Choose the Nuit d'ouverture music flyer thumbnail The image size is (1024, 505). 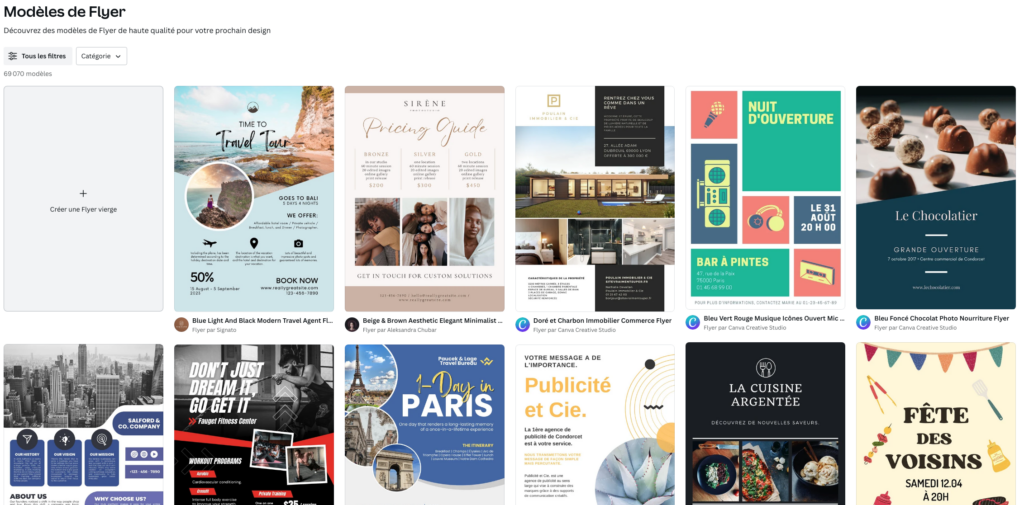(765, 198)
